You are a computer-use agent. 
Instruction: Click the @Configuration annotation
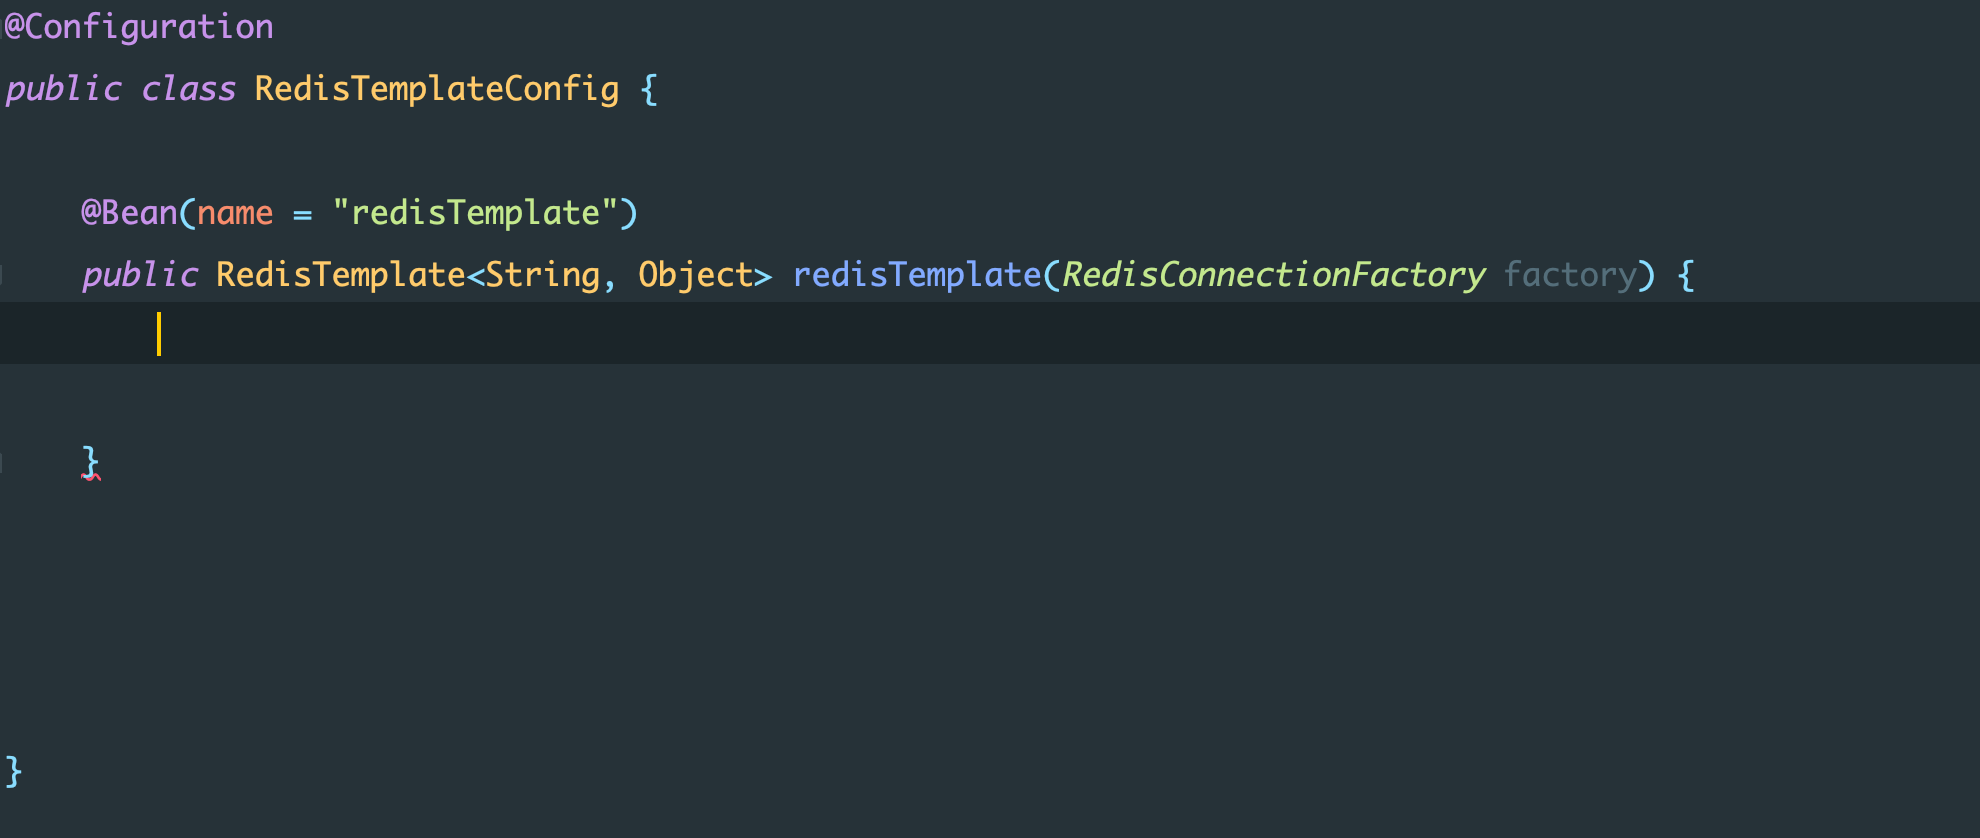tap(139, 27)
